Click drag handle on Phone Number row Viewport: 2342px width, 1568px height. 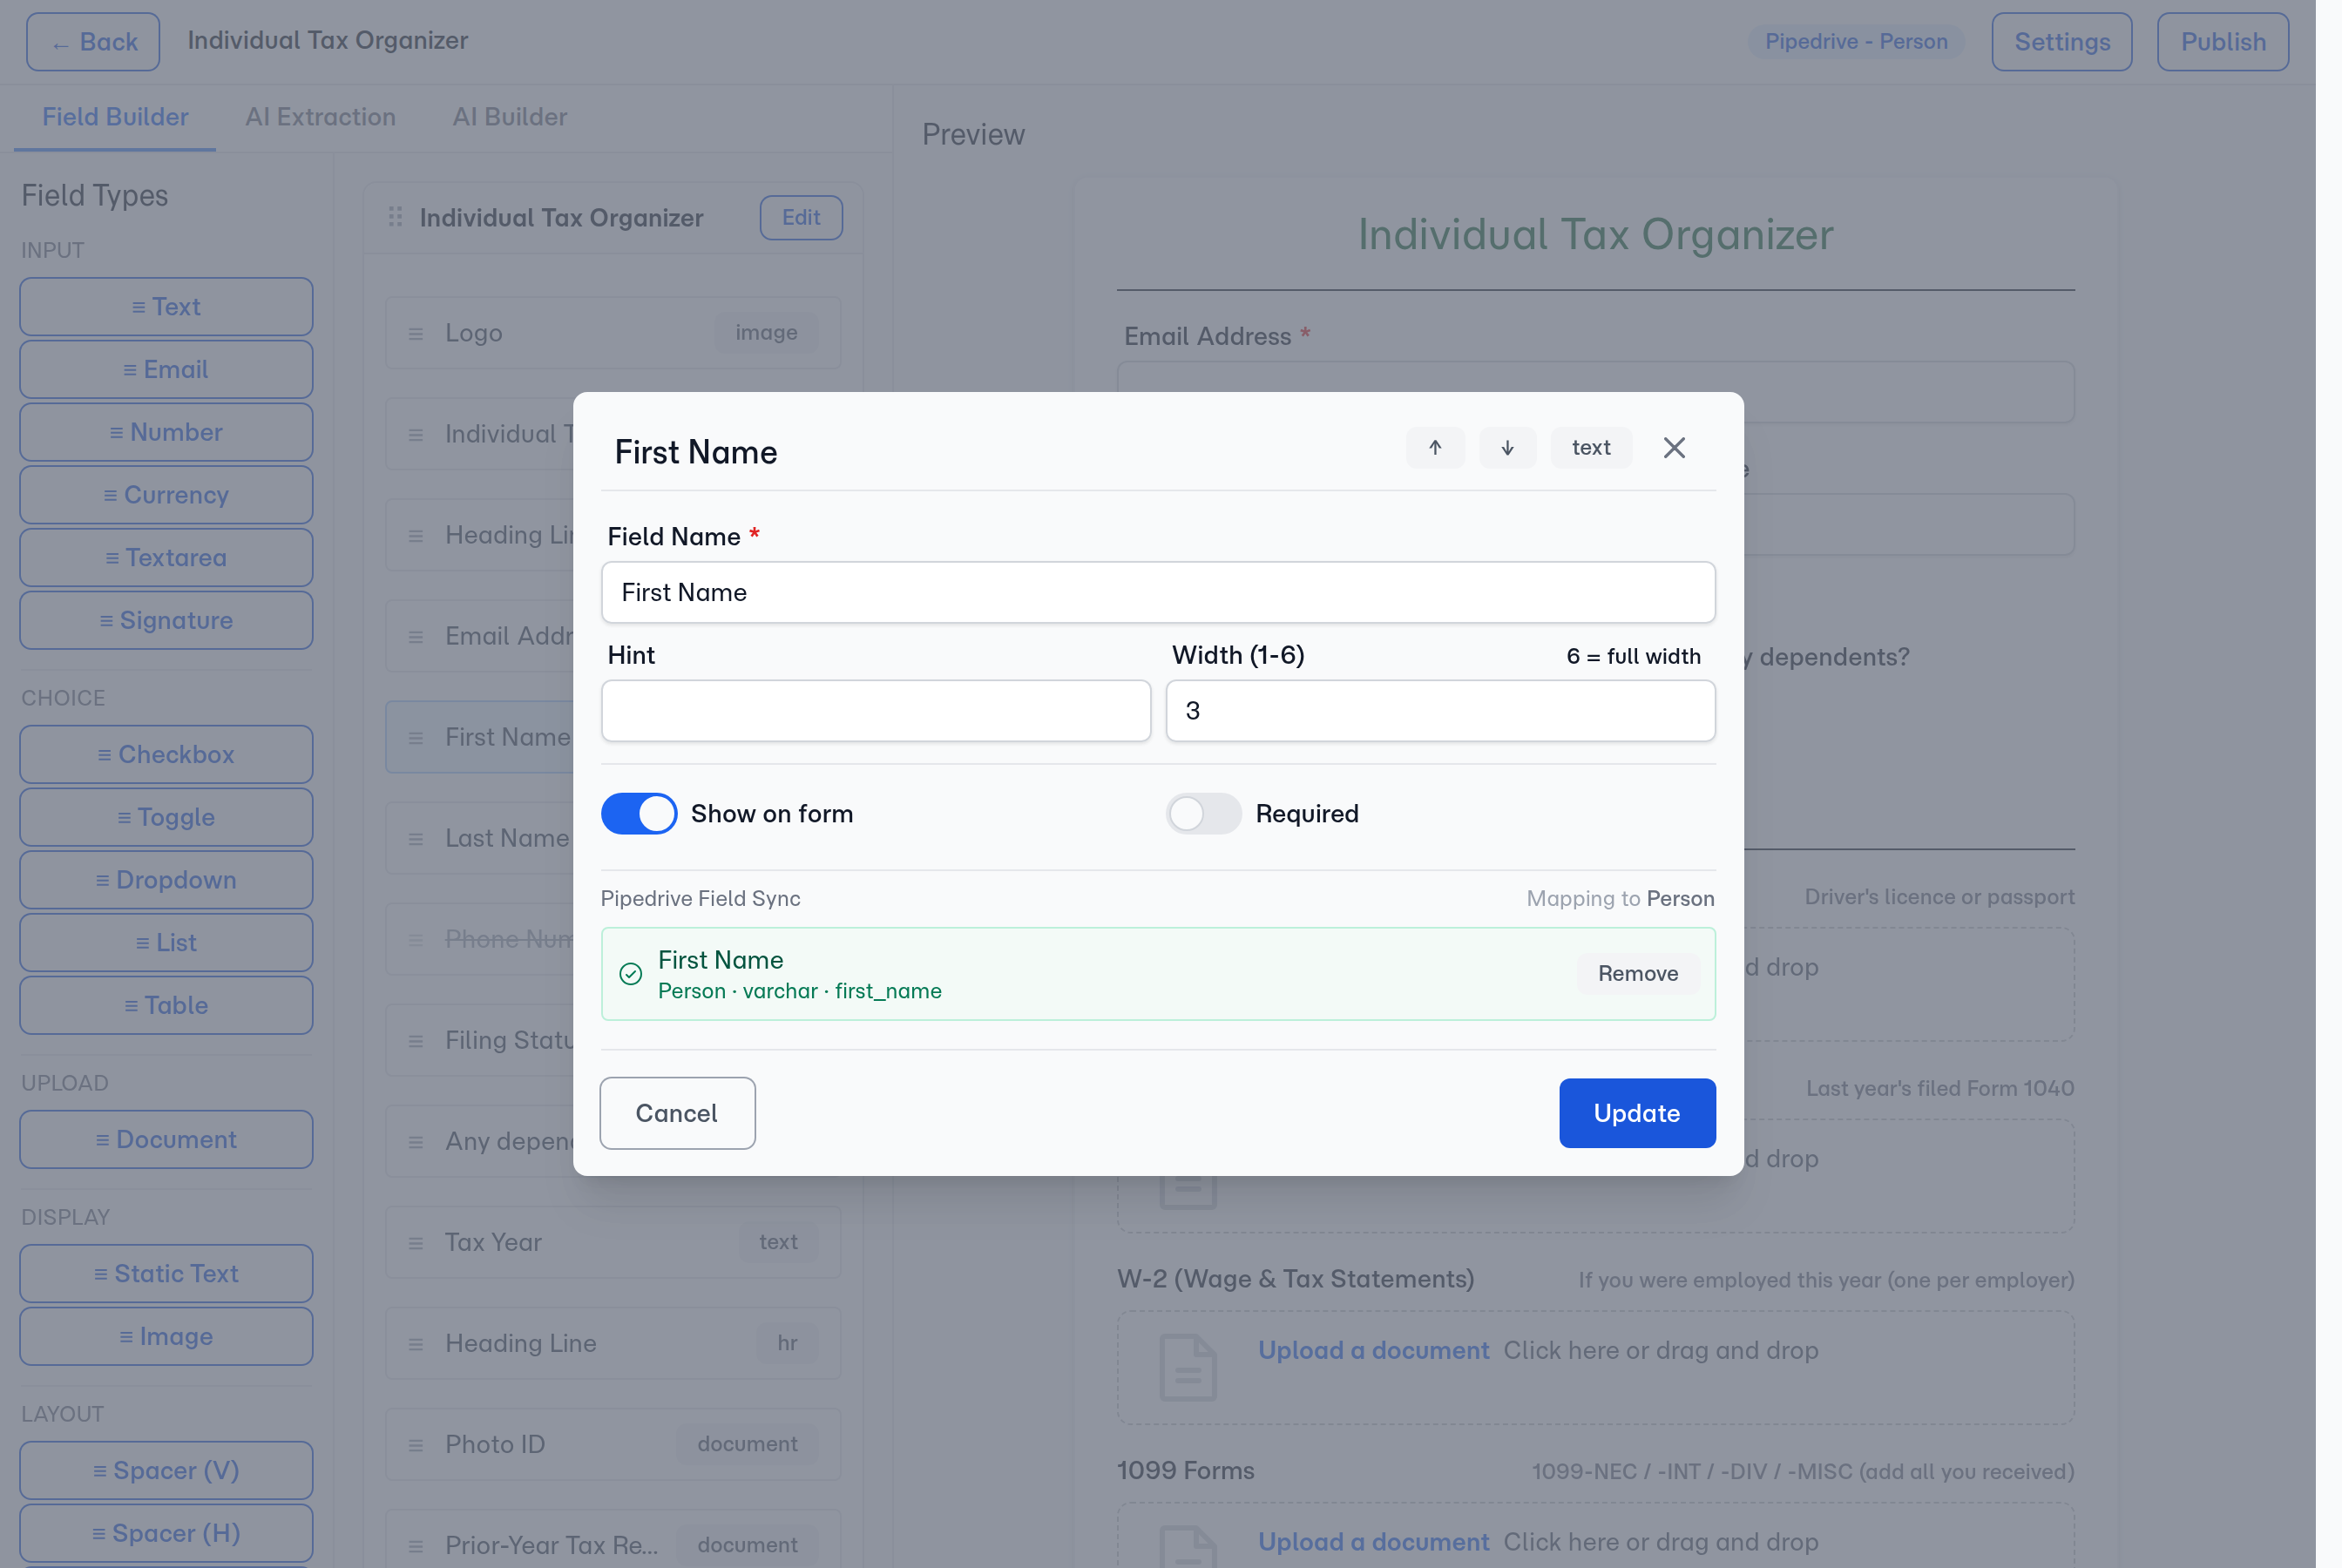tap(415, 940)
